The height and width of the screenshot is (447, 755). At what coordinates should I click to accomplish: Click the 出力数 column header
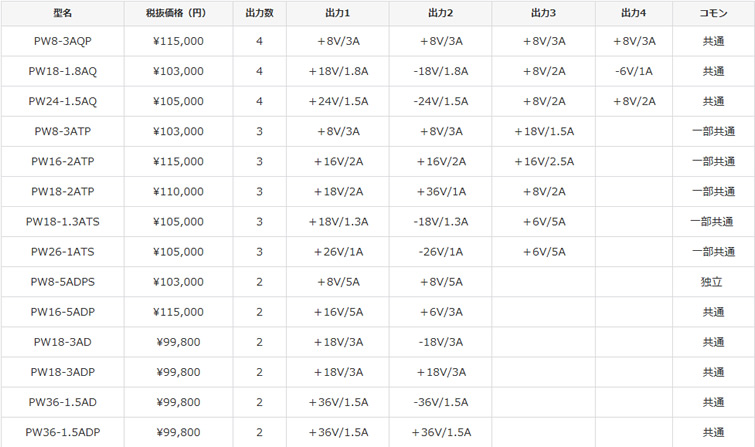(260, 13)
